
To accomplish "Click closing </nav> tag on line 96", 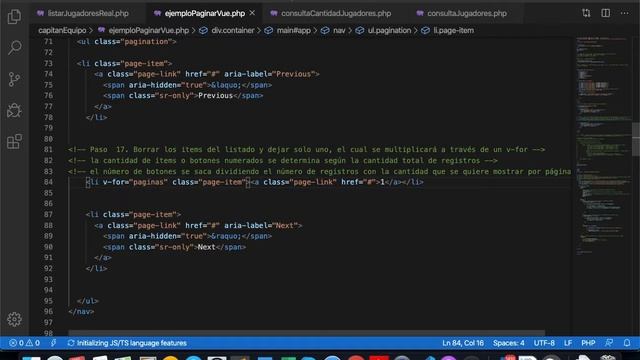I will [x=81, y=311].
